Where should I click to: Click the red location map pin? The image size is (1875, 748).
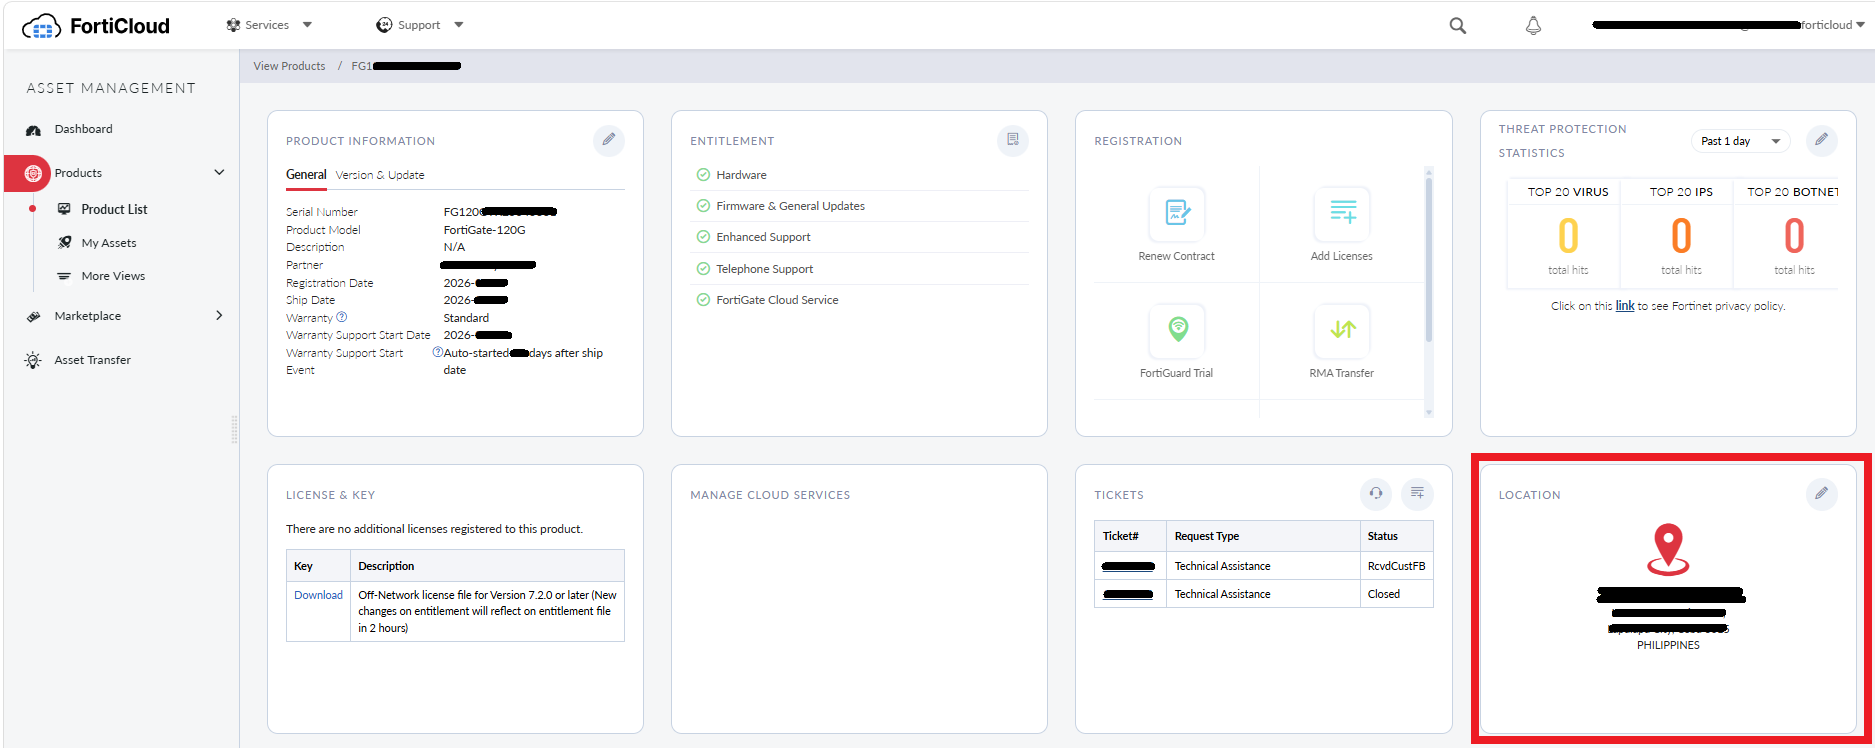pyautogui.click(x=1668, y=549)
